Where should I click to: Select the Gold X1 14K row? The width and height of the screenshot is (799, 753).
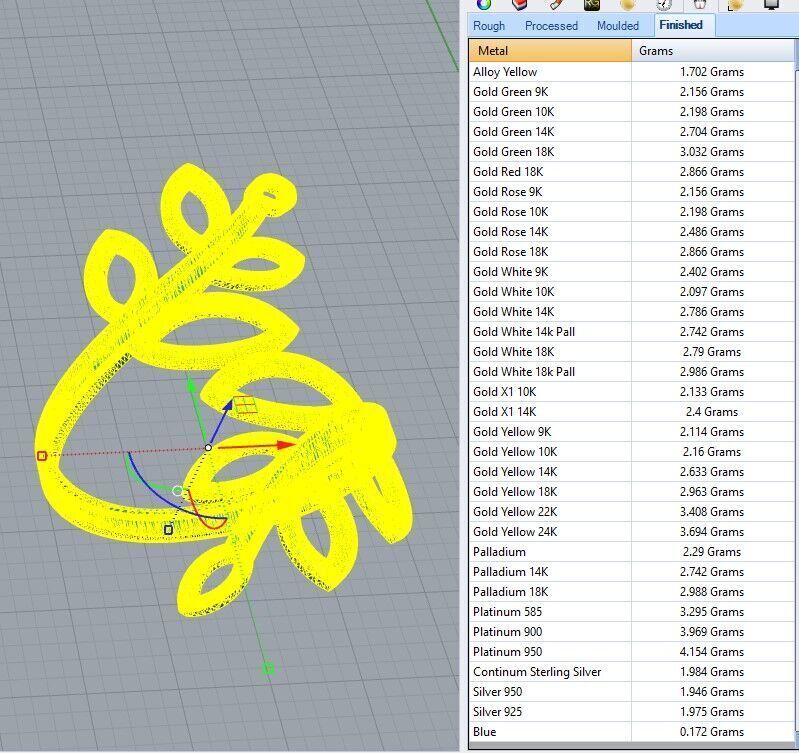[x=631, y=412]
